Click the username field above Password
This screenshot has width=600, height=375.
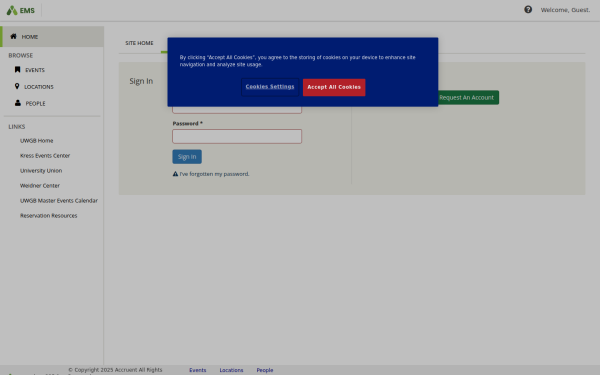[x=237, y=109]
